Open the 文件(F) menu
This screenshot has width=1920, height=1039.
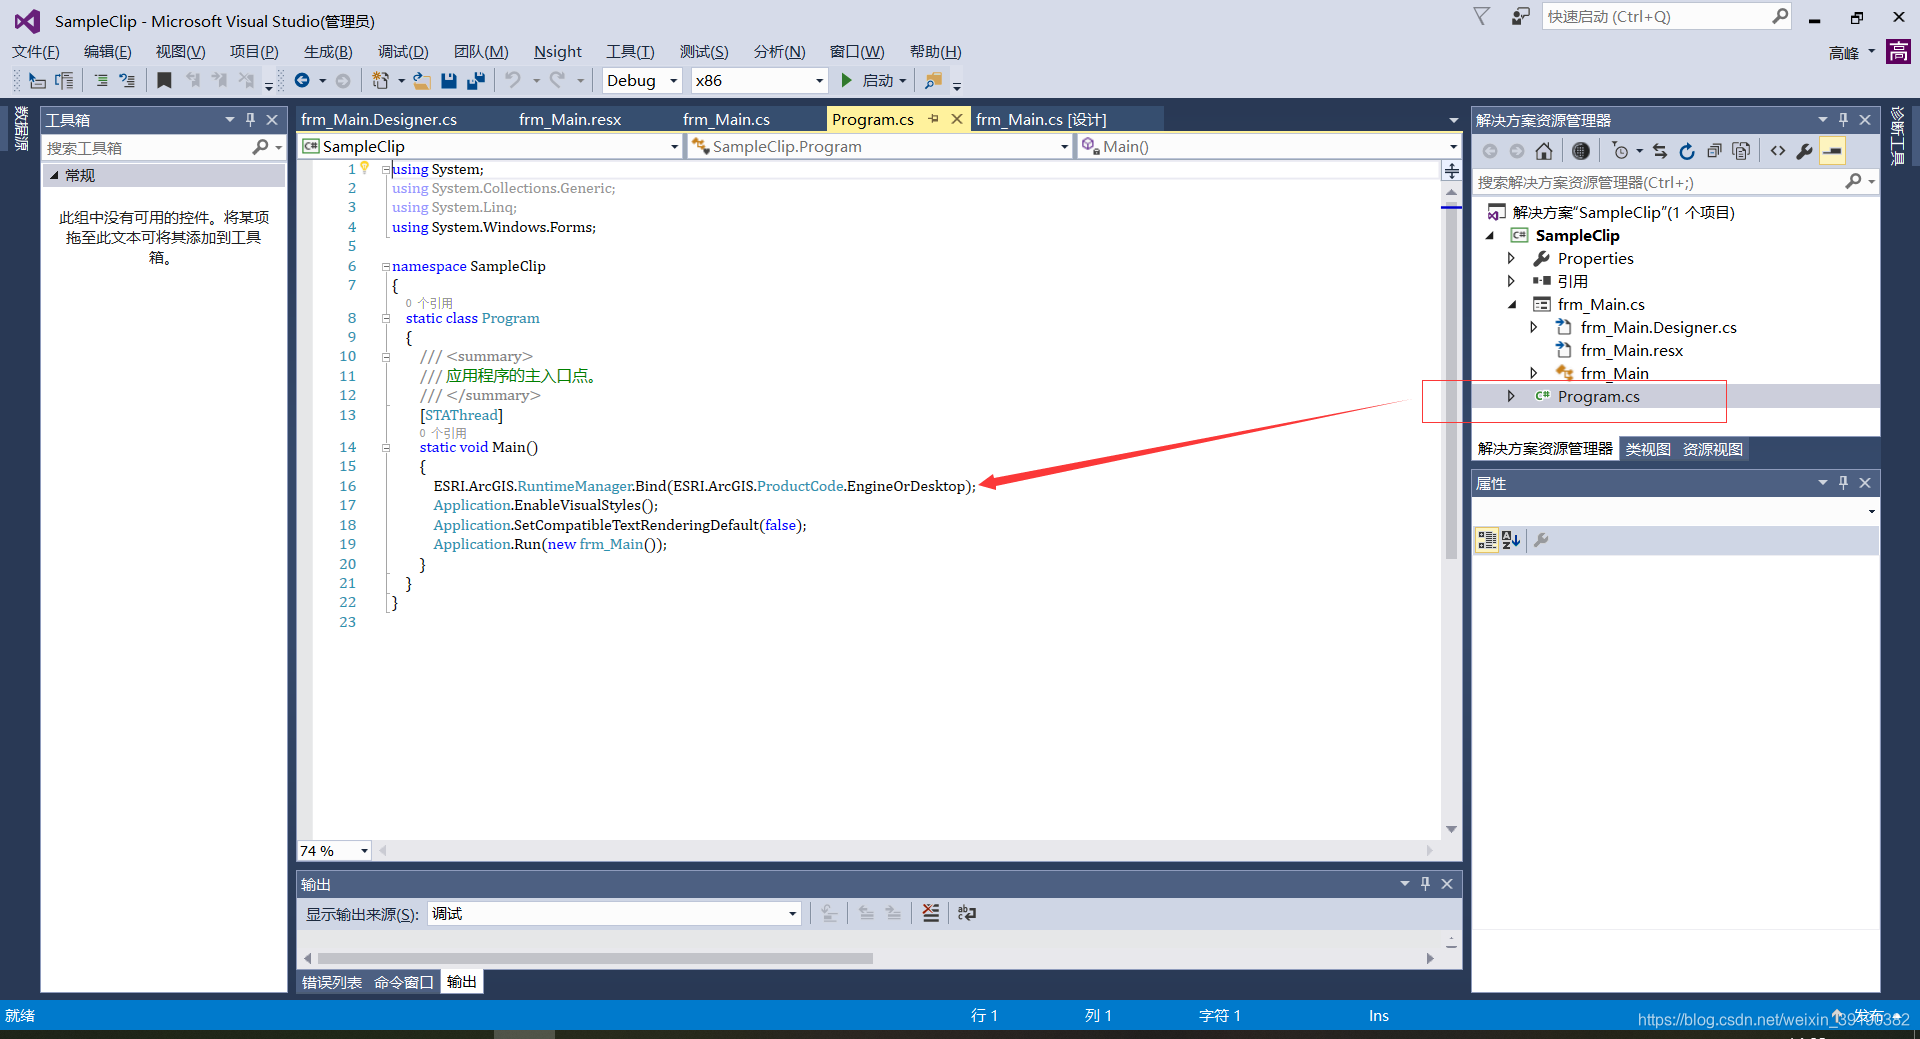(36, 52)
